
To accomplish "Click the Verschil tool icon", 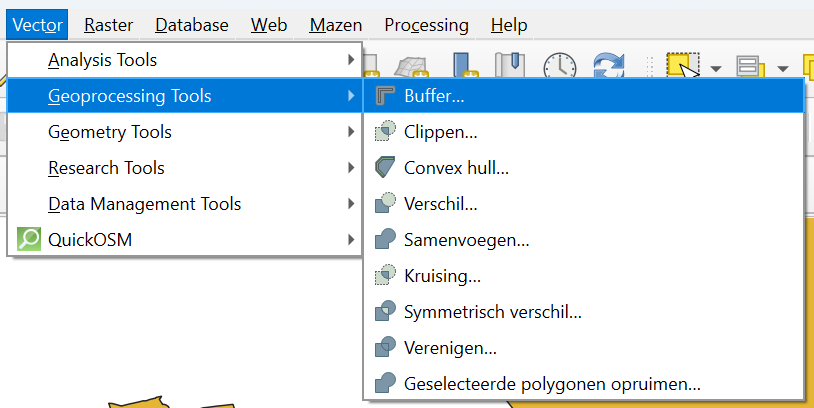I will (385, 204).
